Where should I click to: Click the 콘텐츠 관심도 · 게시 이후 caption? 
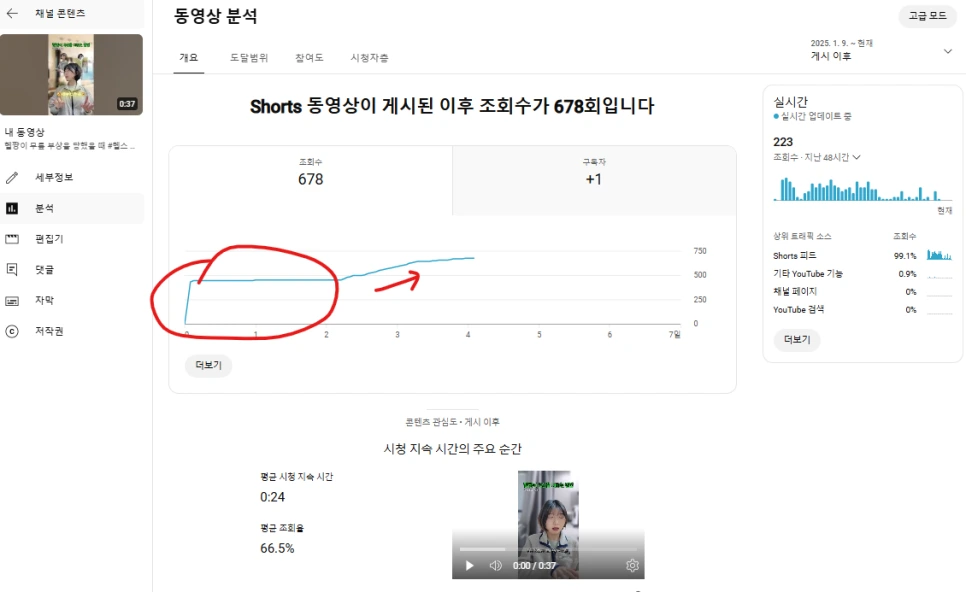tap(452, 422)
